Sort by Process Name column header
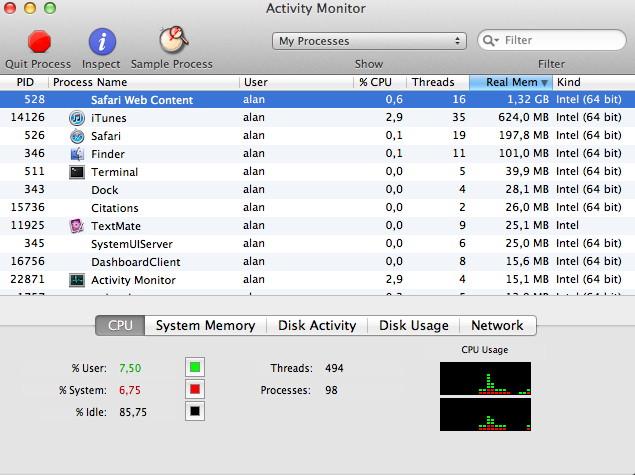635x475 pixels. pos(144,82)
